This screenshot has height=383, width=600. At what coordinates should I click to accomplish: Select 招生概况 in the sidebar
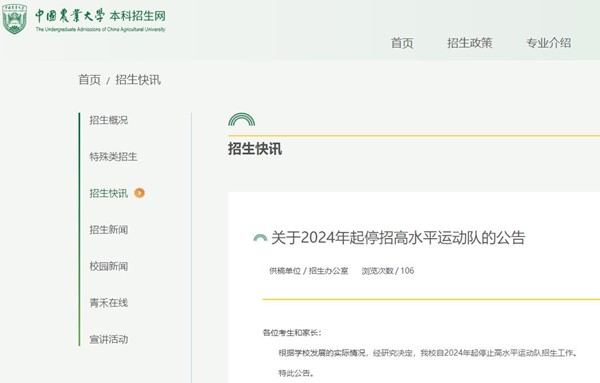point(109,120)
